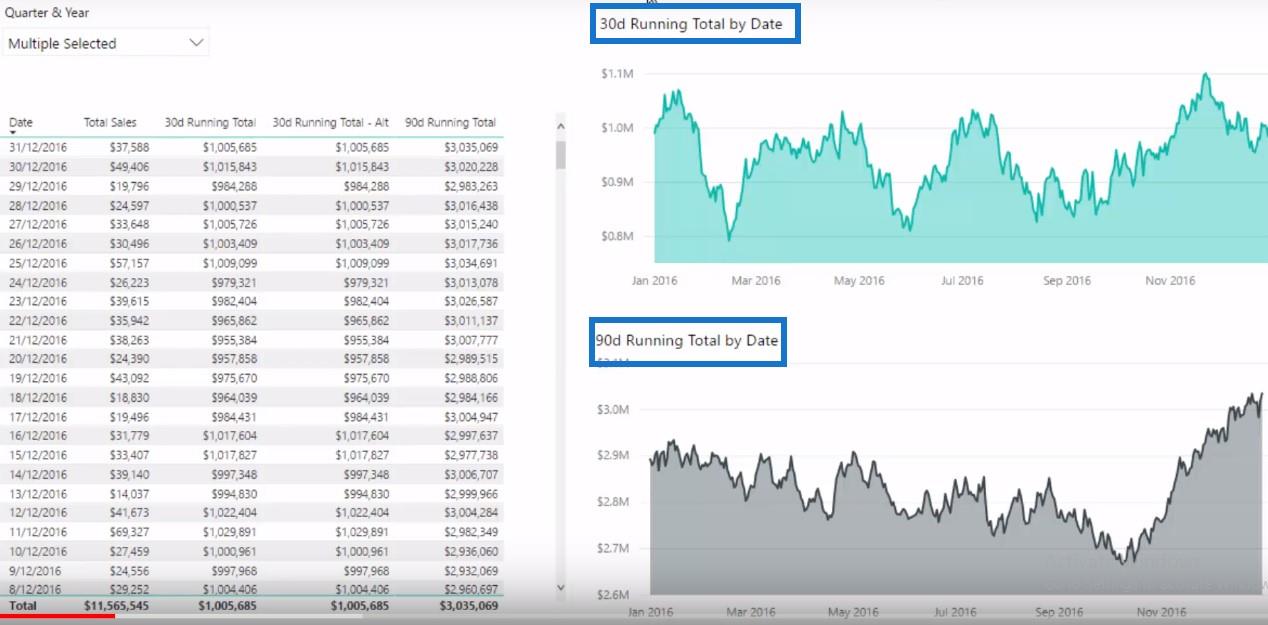Select the 20/12/2016 date cell
This screenshot has width=1268, height=625.
[38, 359]
